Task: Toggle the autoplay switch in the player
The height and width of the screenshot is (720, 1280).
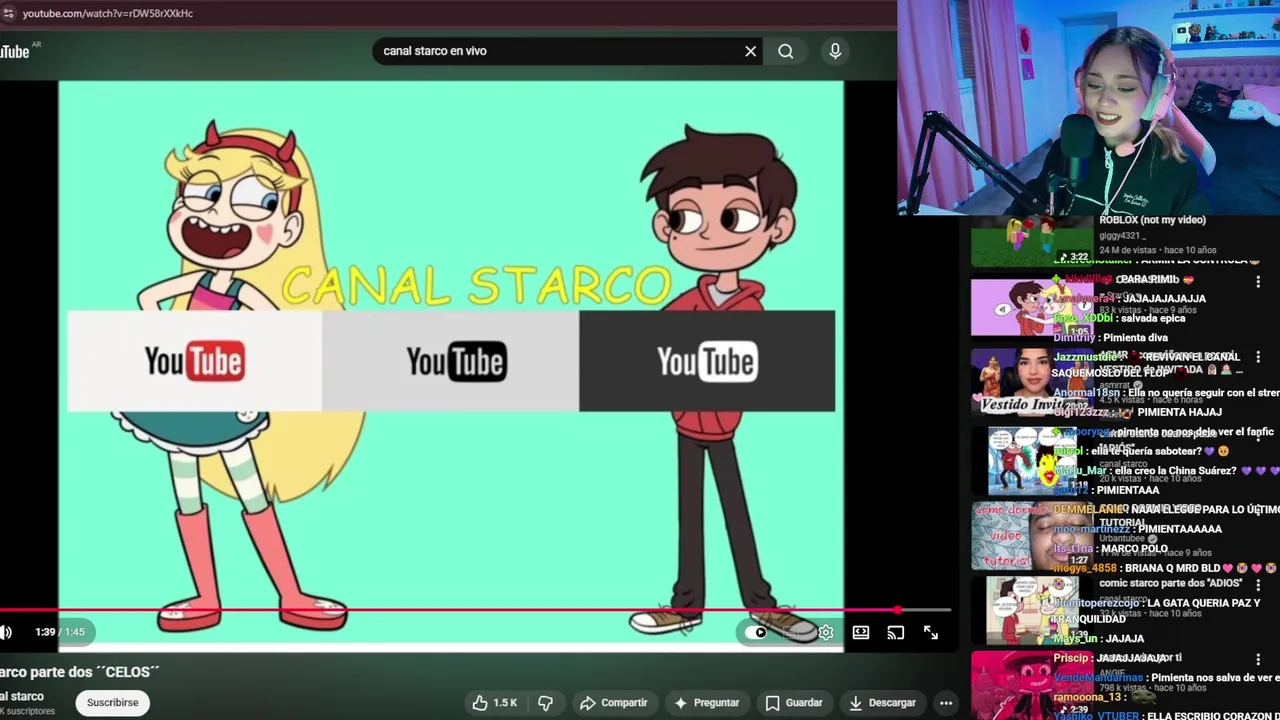Action: point(758,632)
